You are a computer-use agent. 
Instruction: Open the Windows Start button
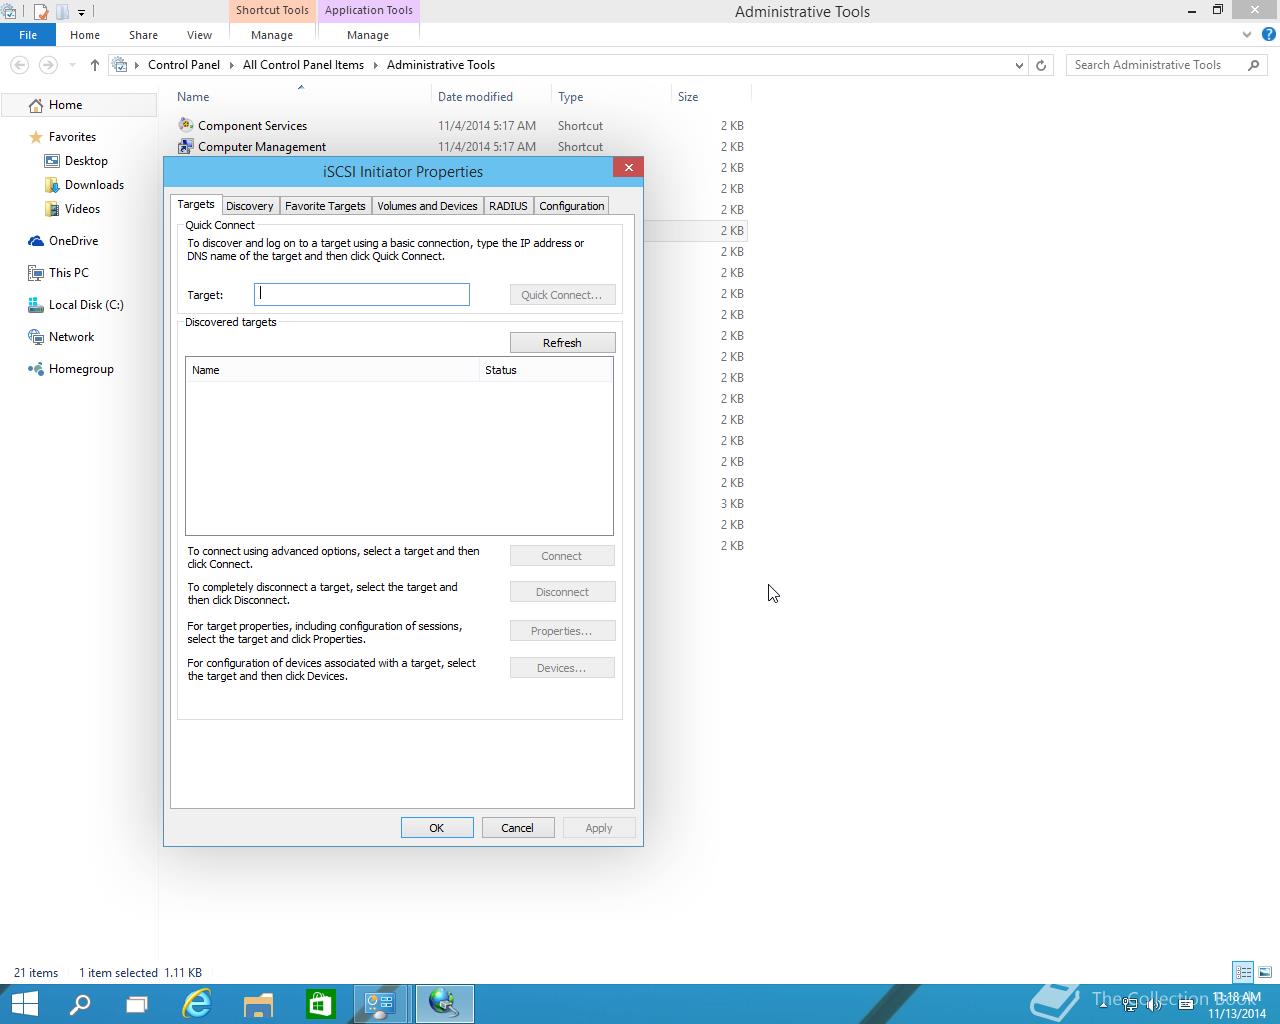(24, 1004)
